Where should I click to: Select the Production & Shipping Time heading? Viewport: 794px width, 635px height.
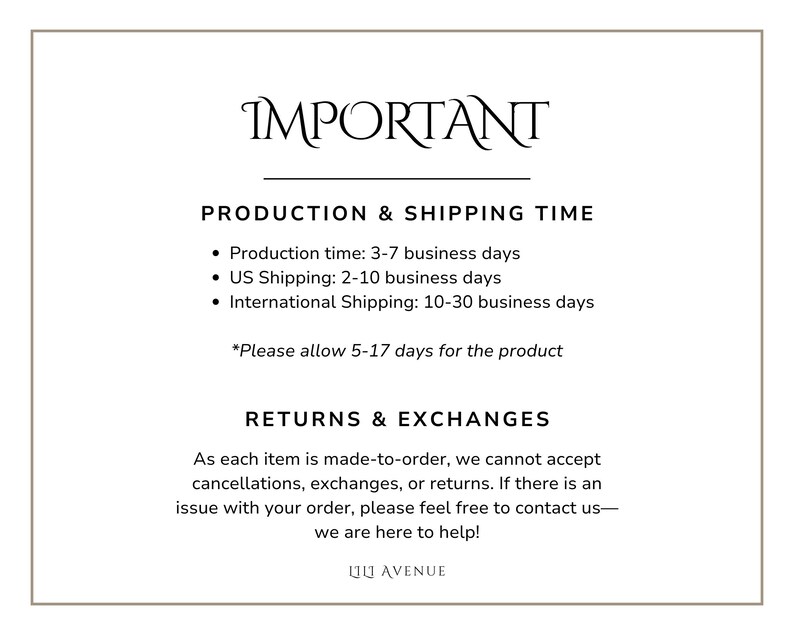click(398, 213)
